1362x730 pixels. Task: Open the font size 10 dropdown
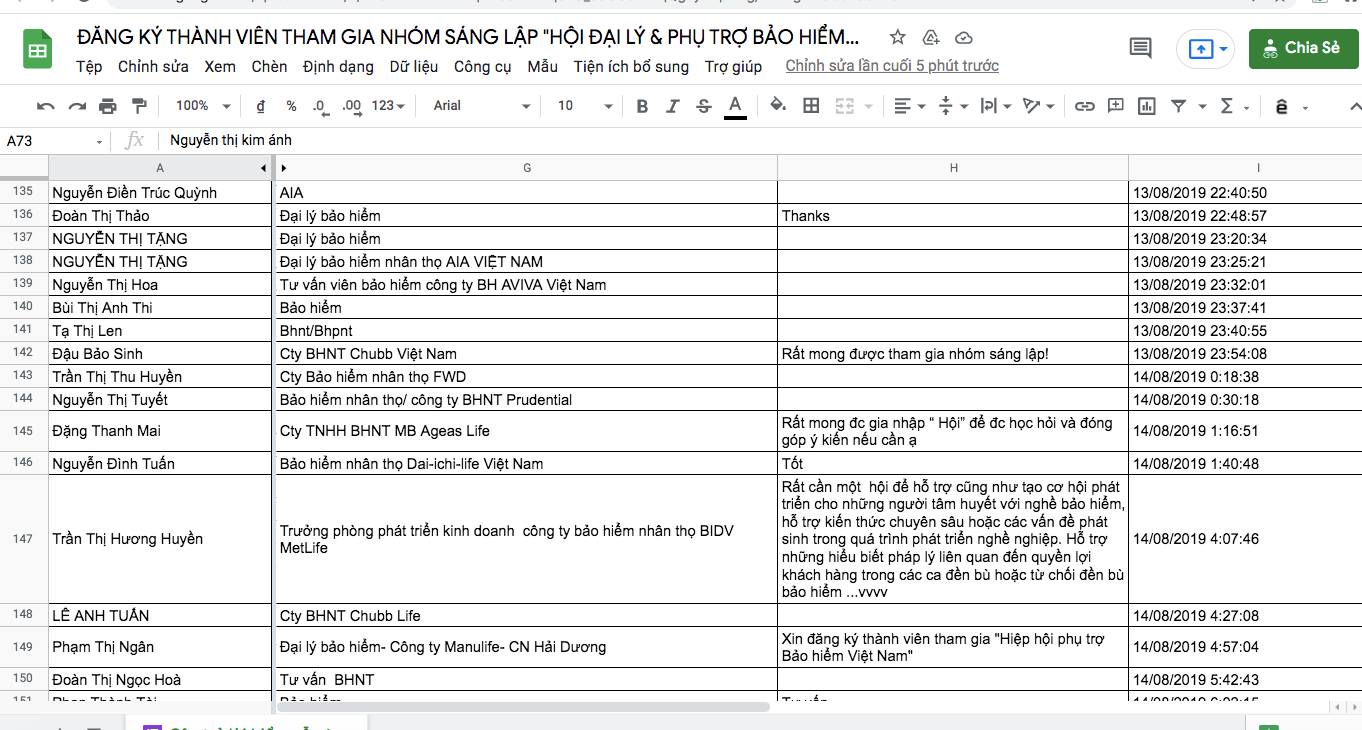(585, 106)
